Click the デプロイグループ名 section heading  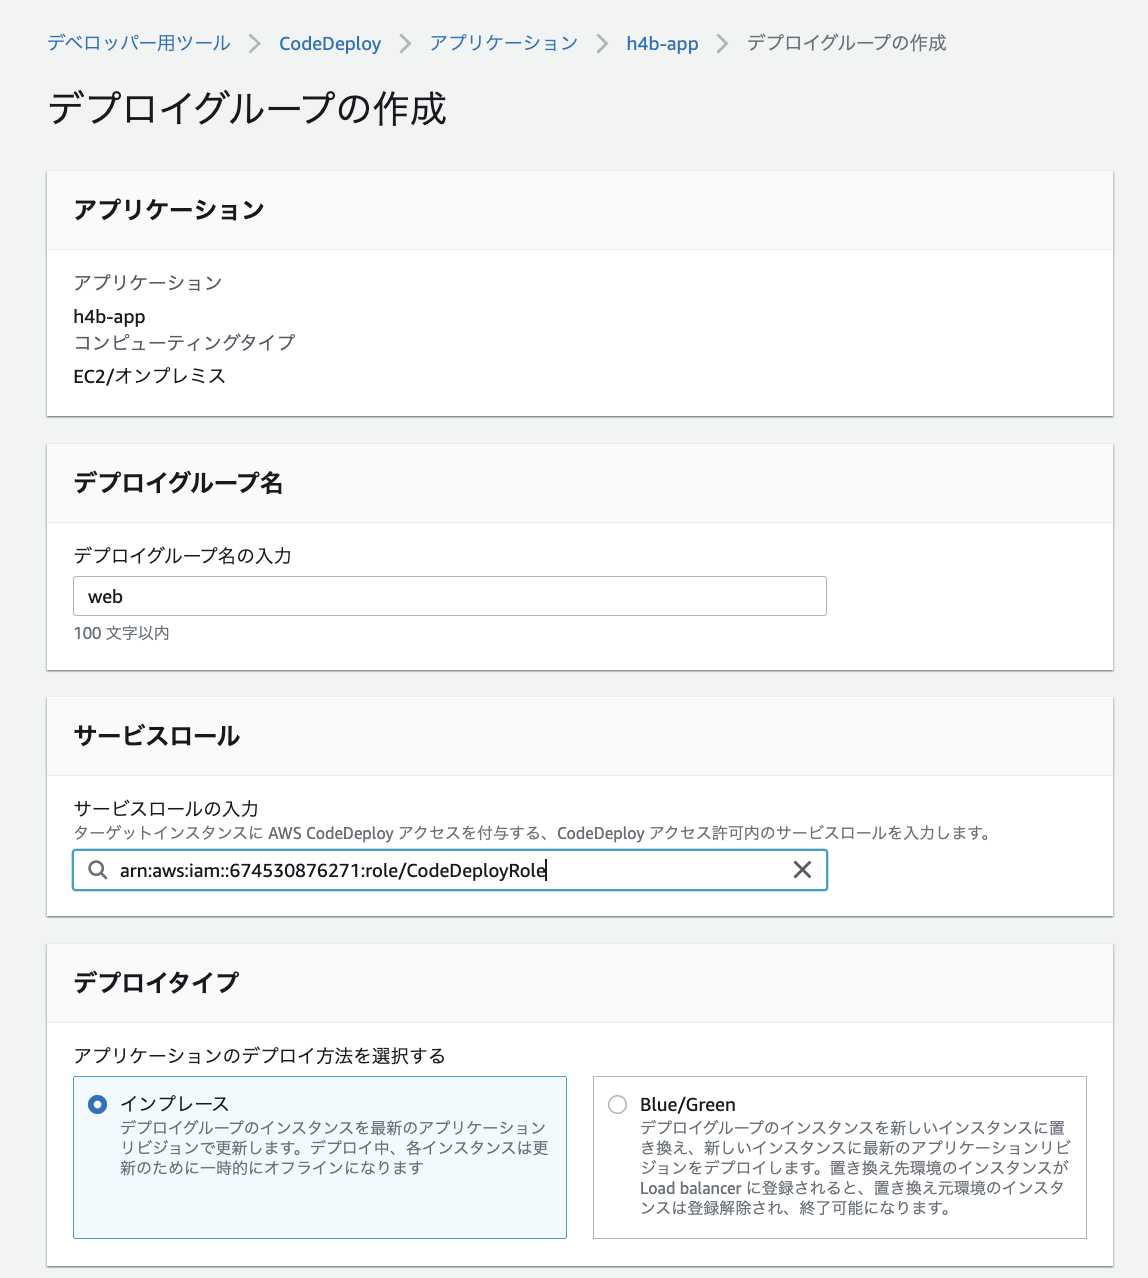[x=178, y=483]
